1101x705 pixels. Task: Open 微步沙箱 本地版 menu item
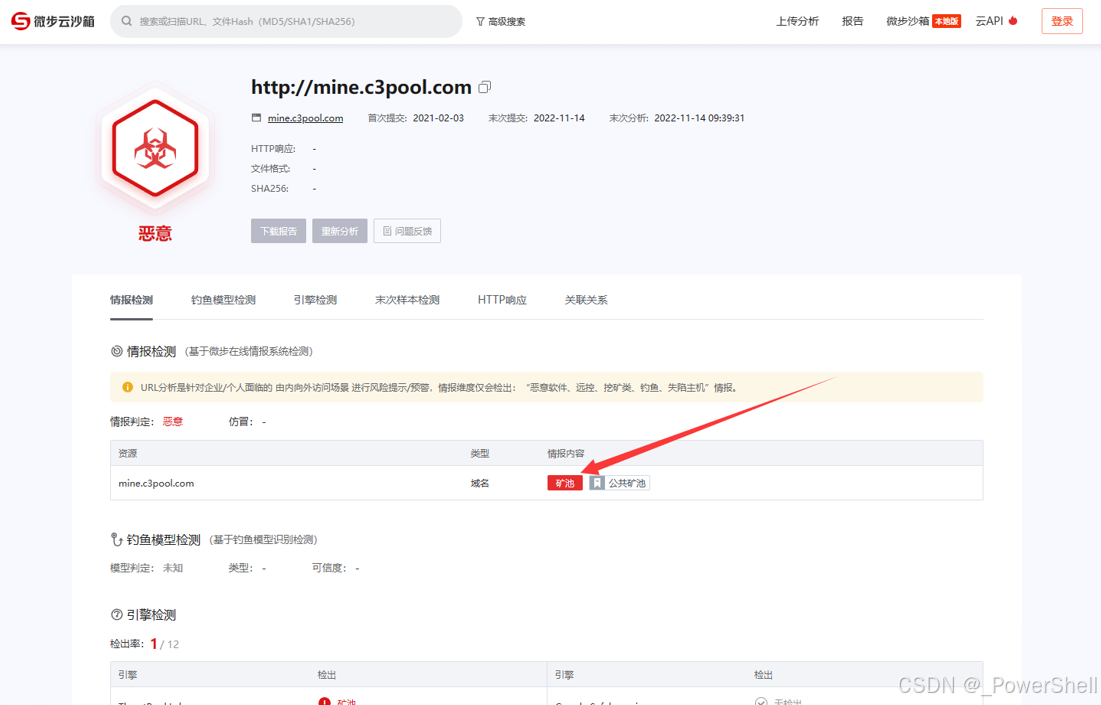coord(923,21)
